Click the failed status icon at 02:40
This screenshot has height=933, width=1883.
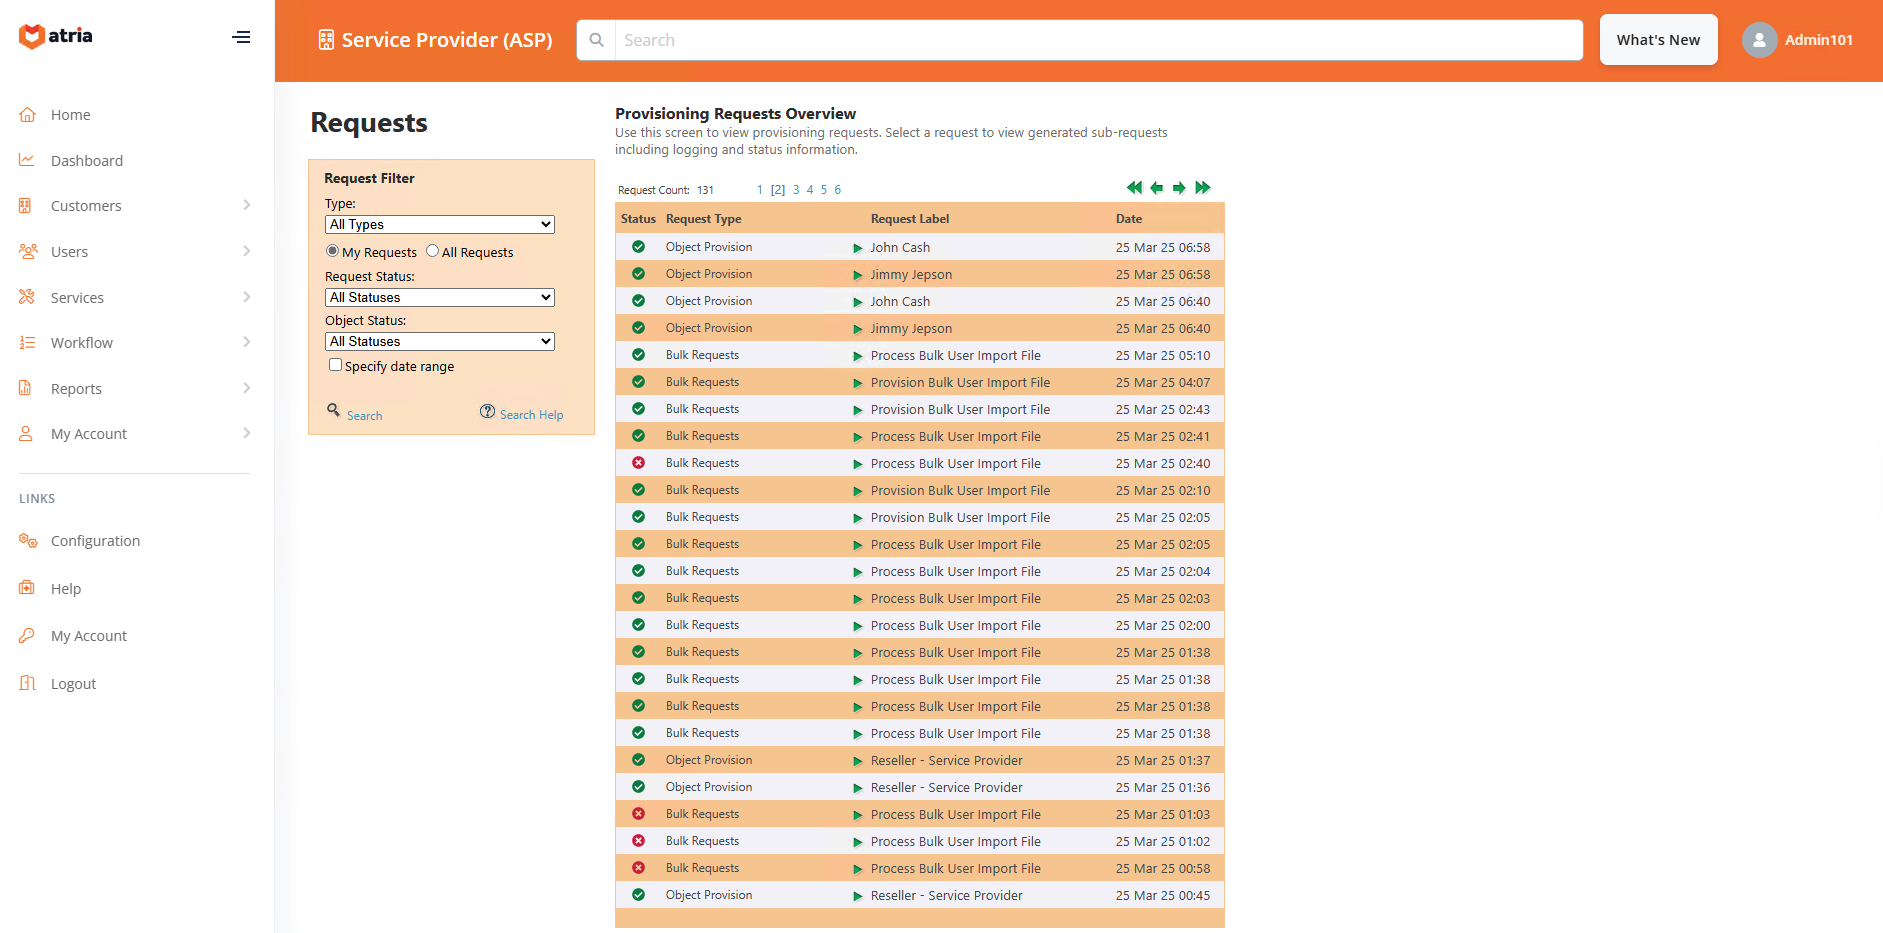coord(638,463)
